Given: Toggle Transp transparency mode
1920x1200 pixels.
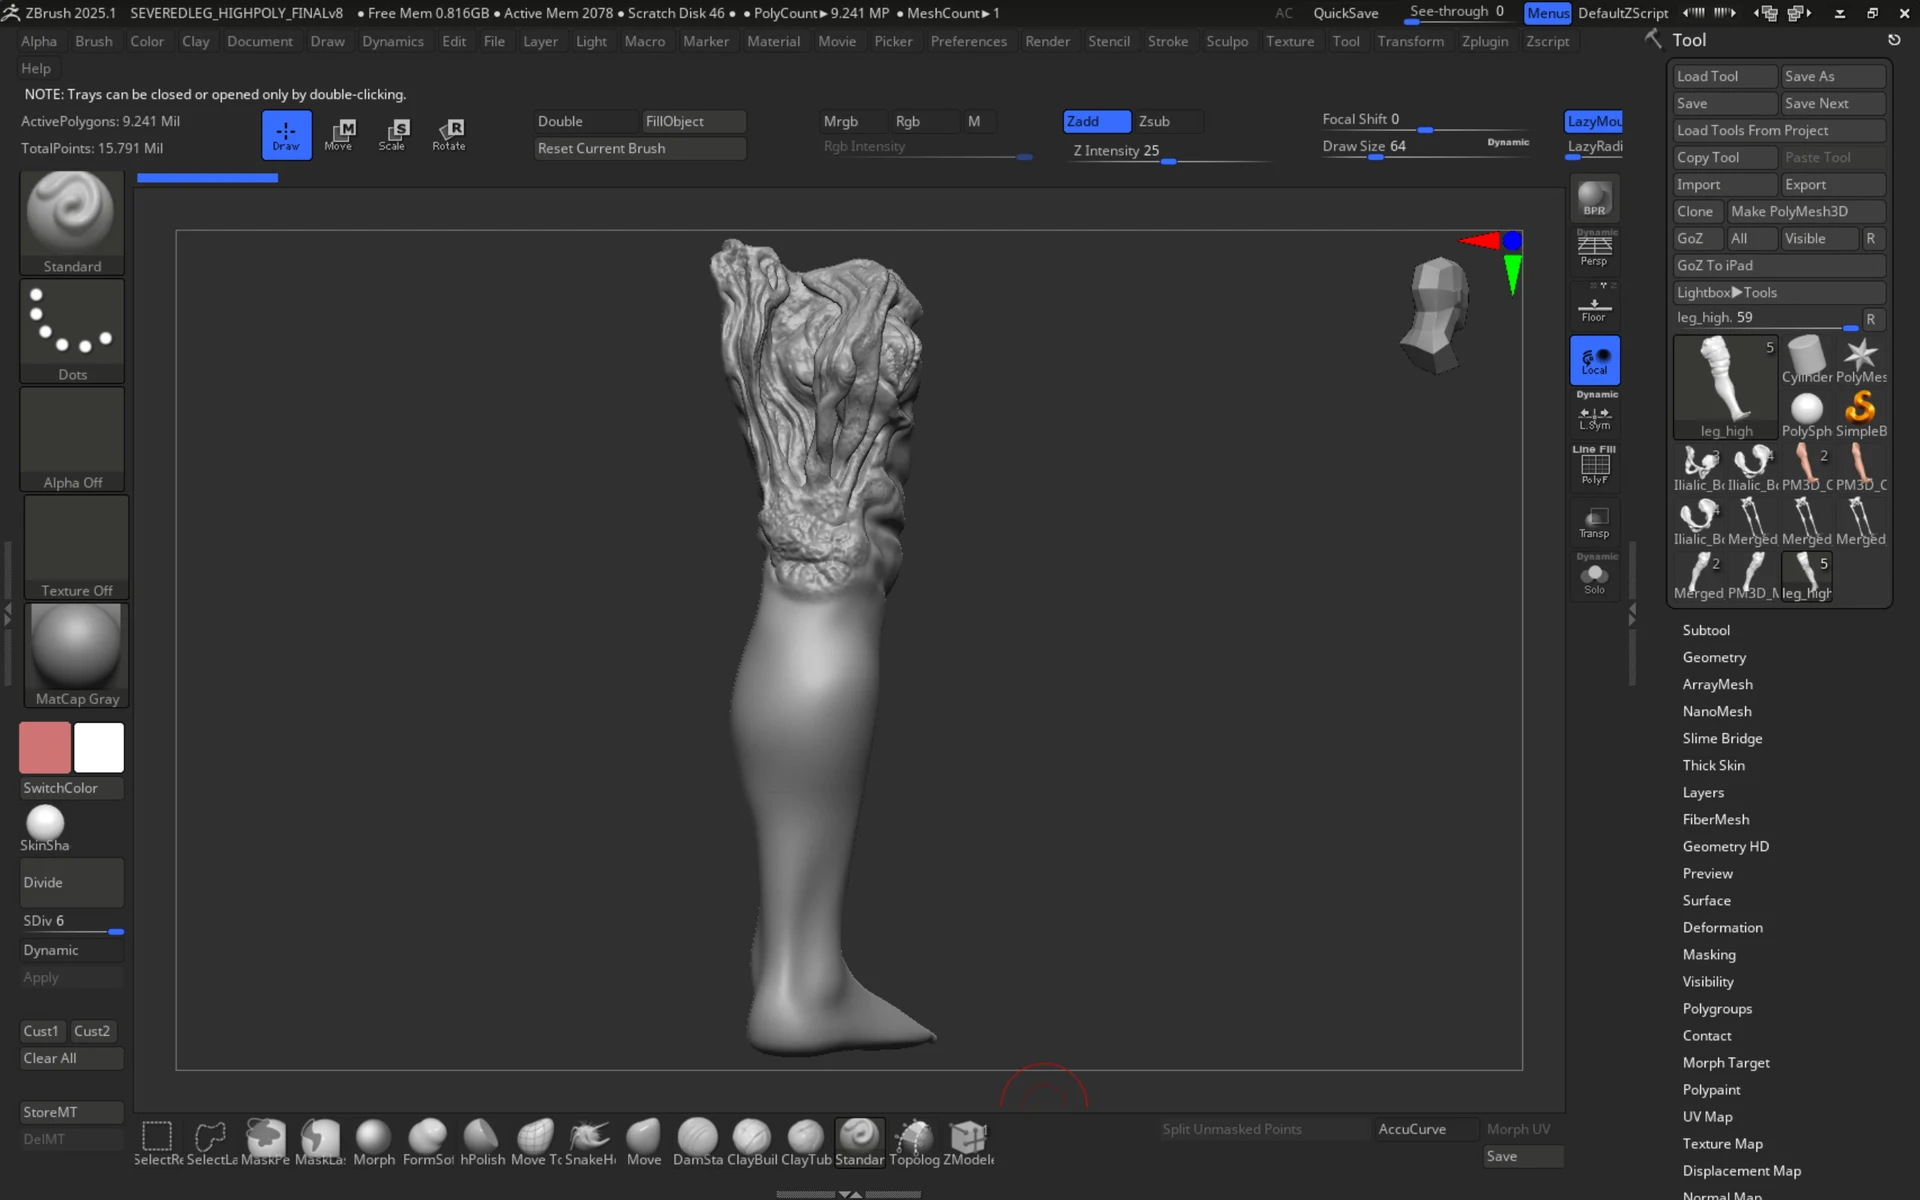Looking at the screenshot, I should click(1594, 523).
